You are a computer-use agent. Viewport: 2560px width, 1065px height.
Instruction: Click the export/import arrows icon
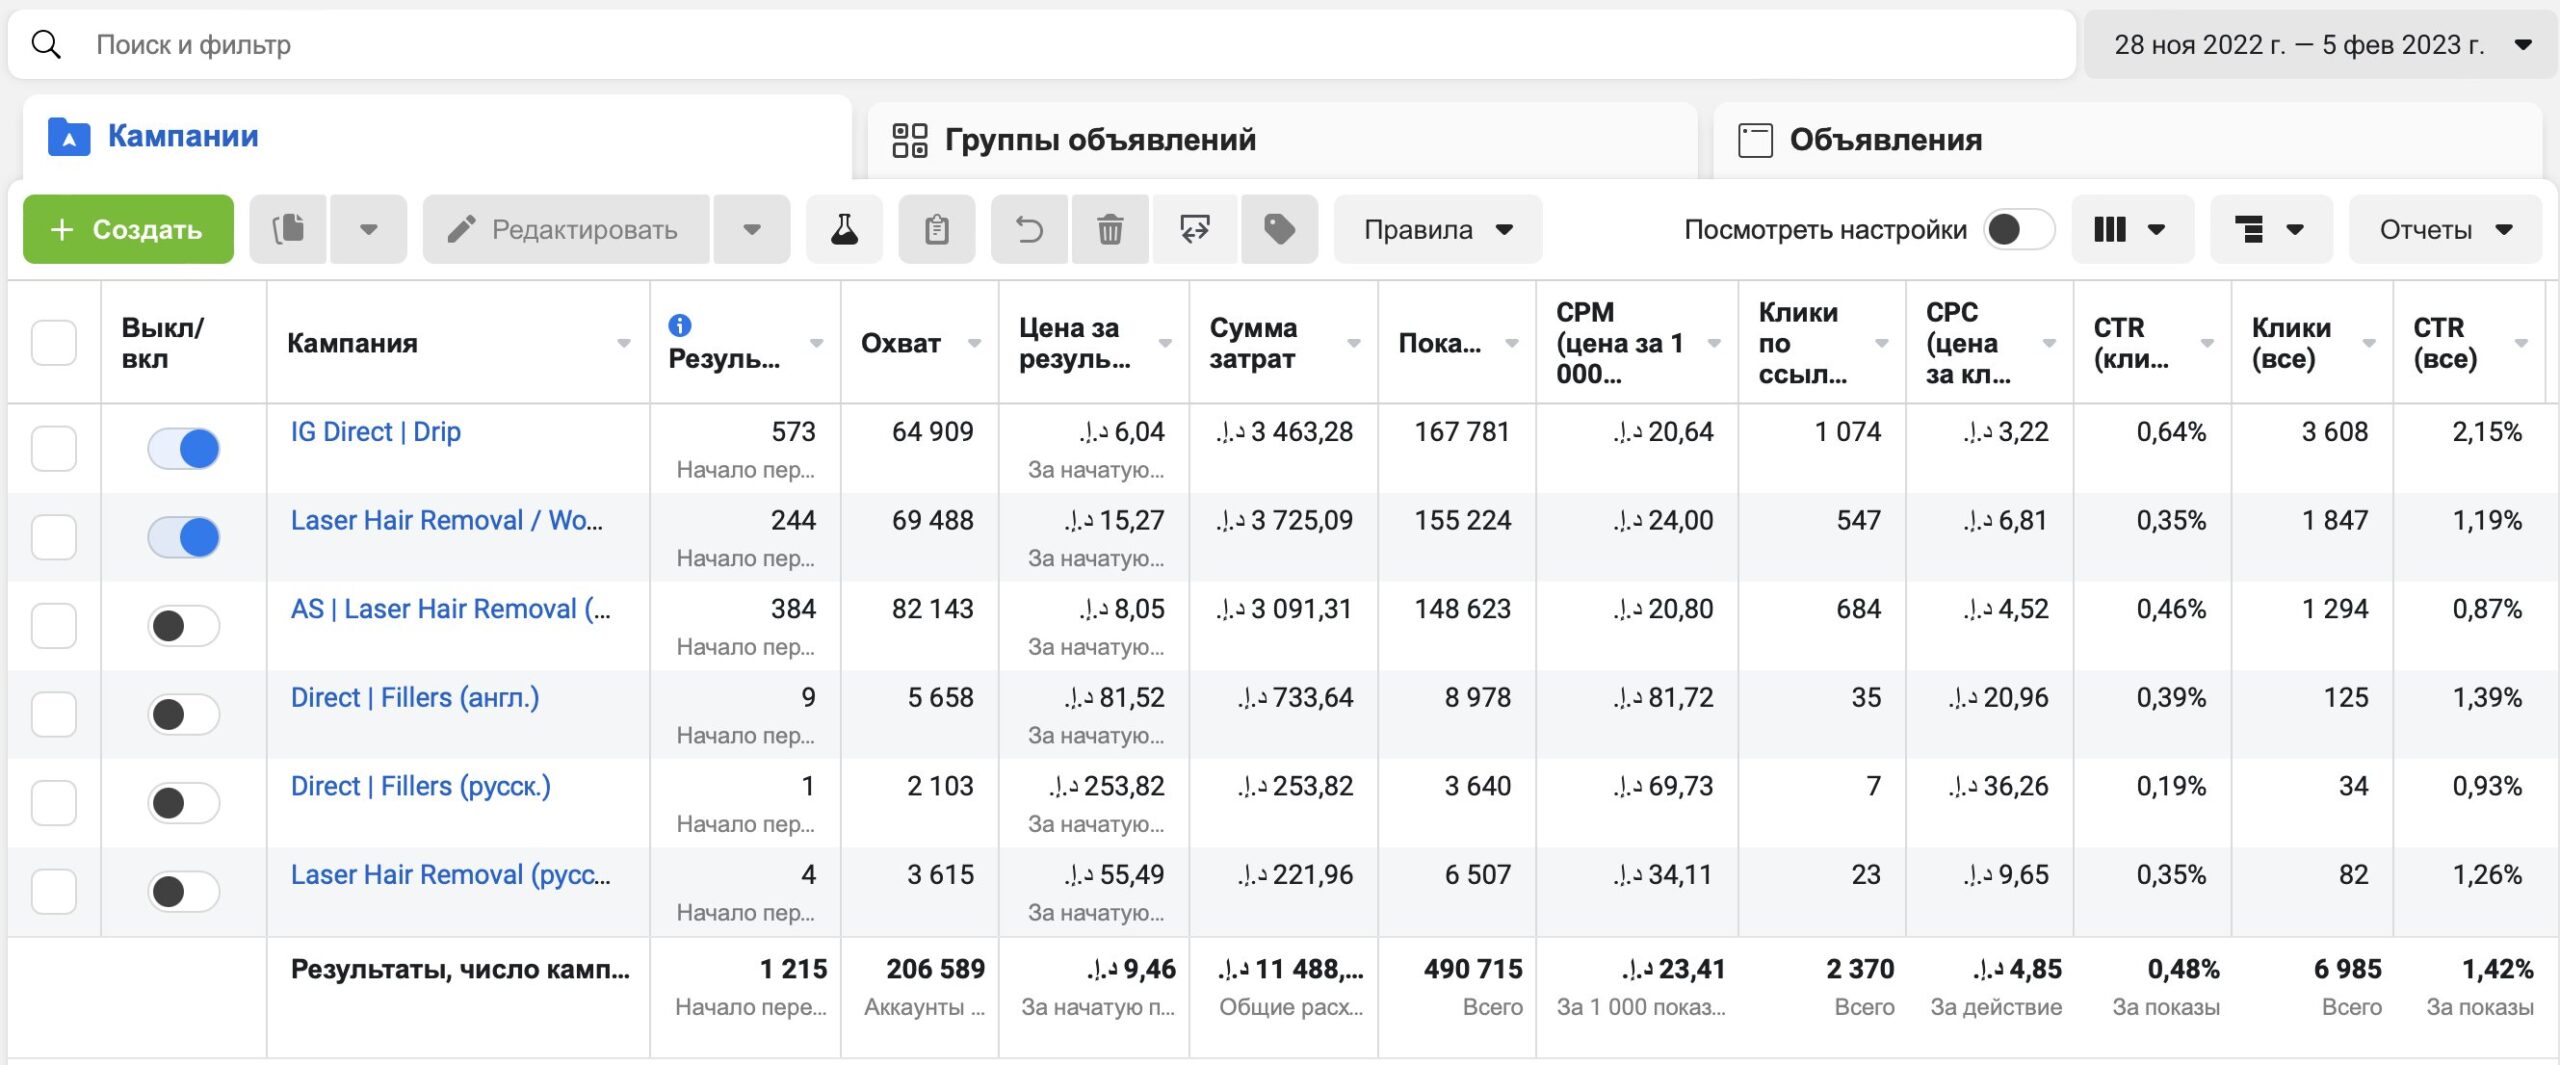[x=1195, y=229]
